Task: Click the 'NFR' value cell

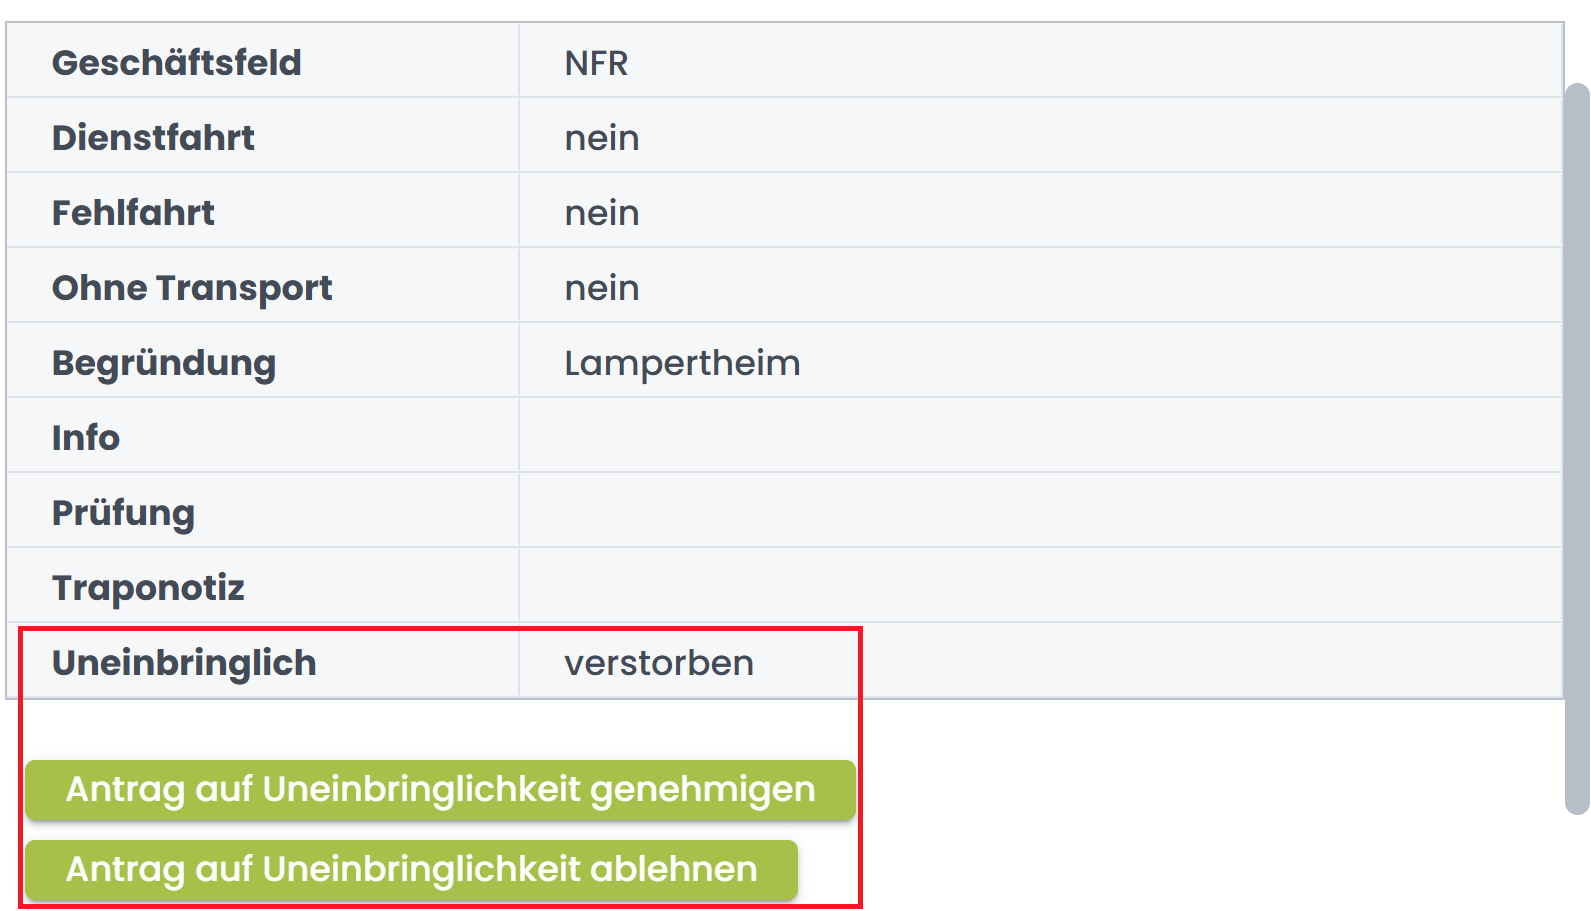Action: [596, 62]
